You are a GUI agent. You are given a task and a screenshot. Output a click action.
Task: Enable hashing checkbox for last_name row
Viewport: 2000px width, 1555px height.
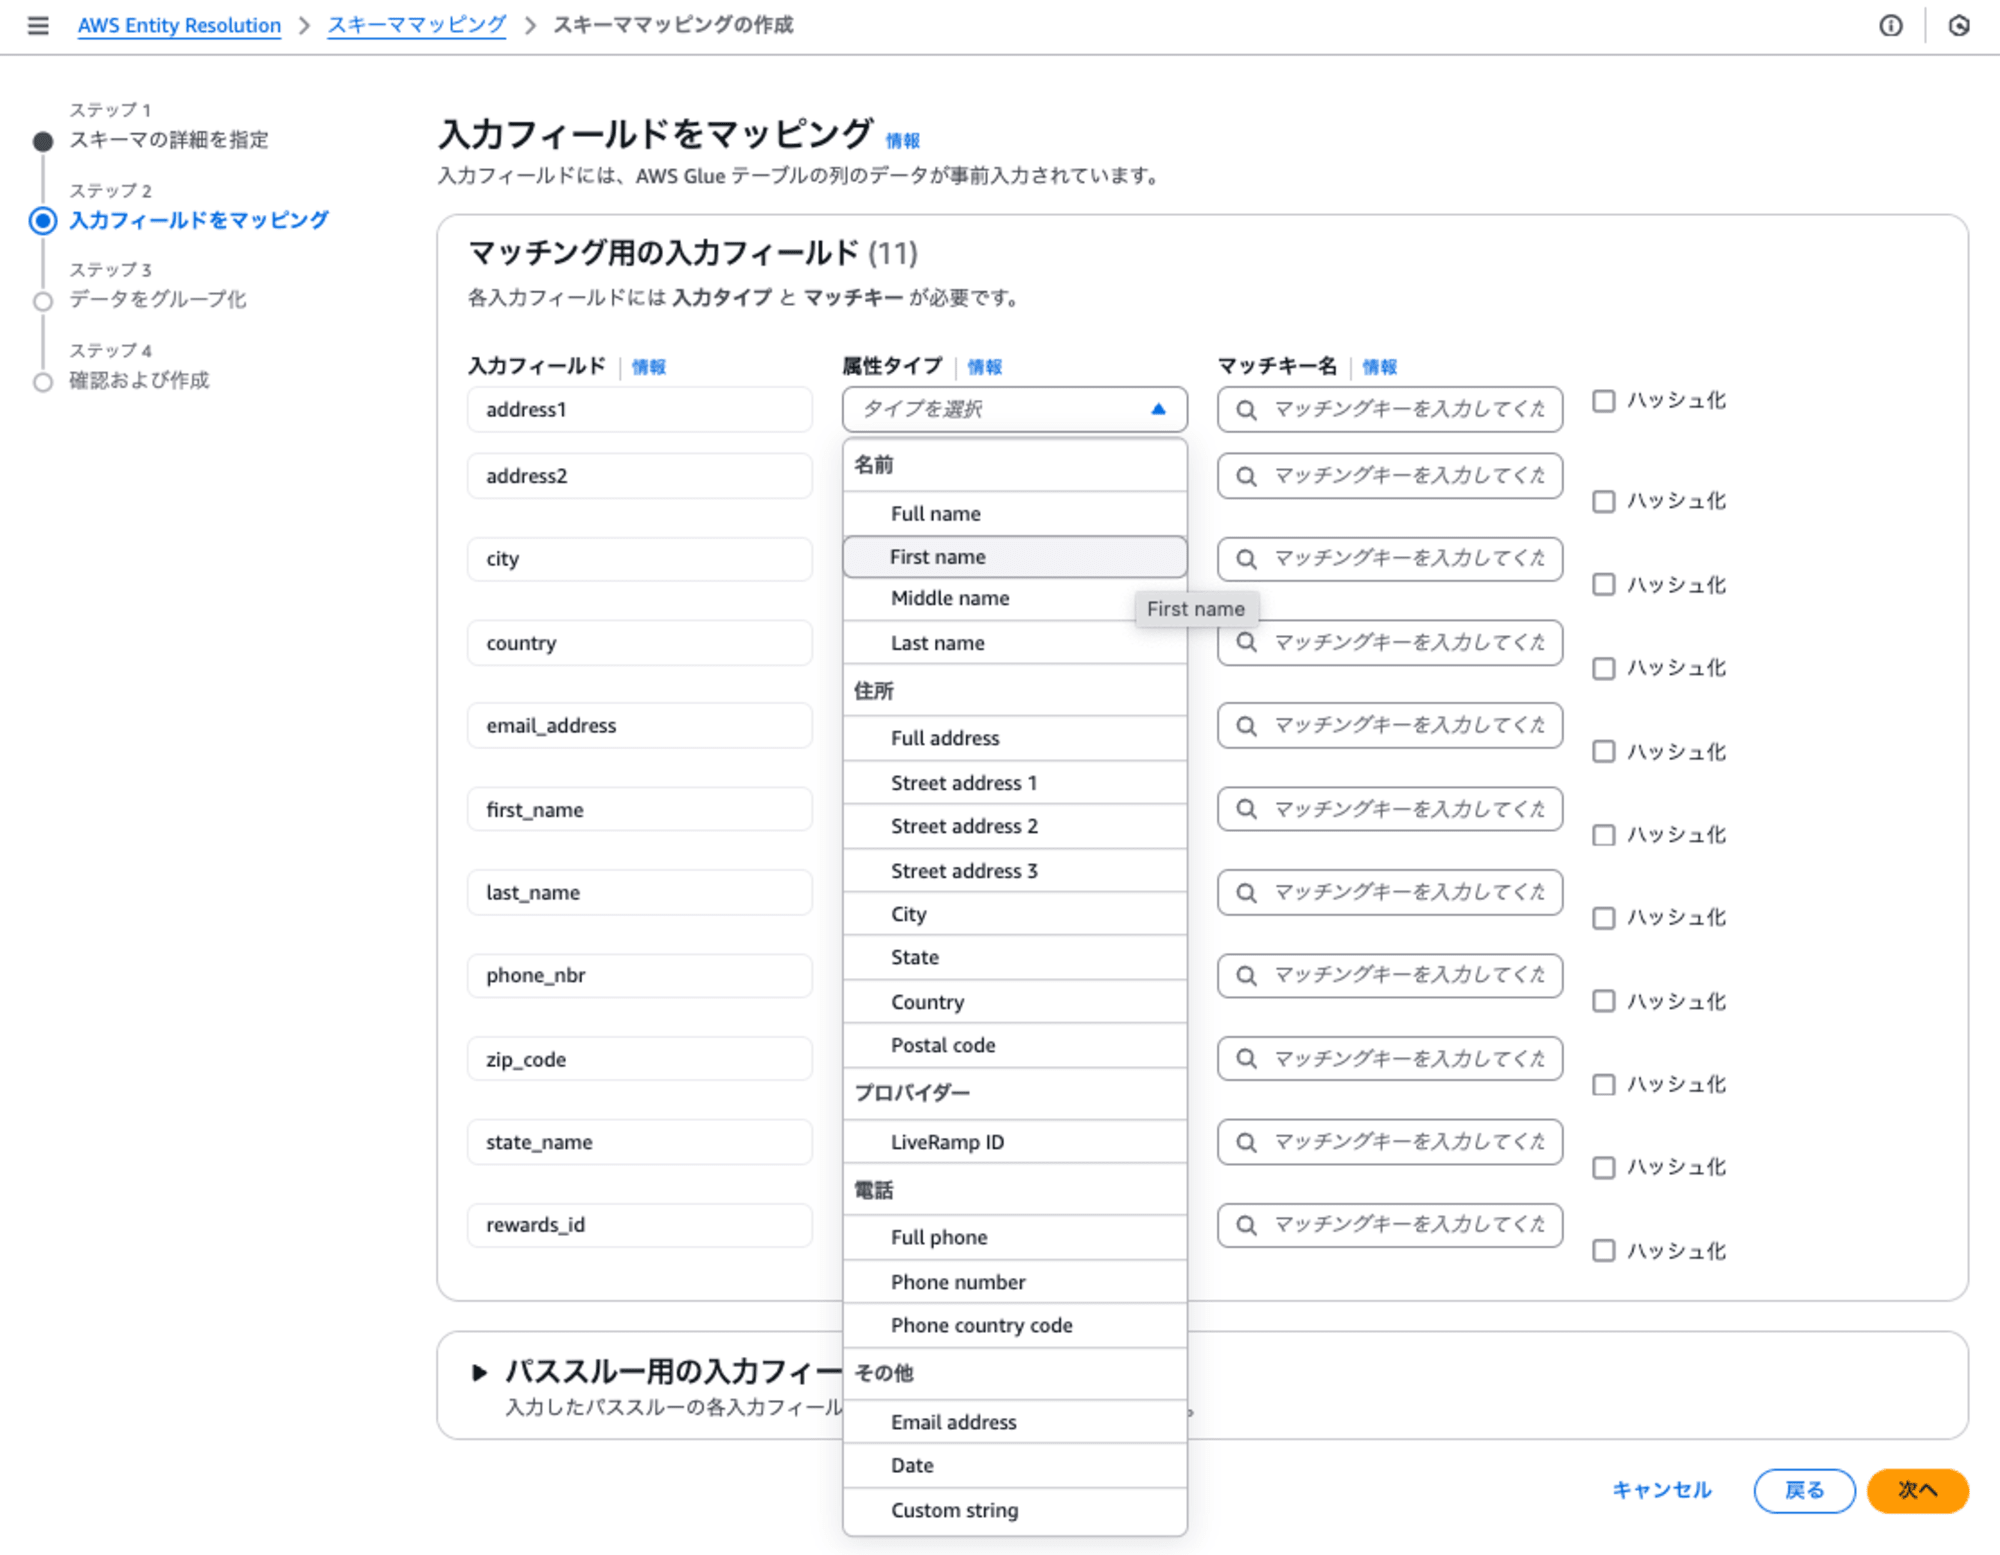(1603, 918)
